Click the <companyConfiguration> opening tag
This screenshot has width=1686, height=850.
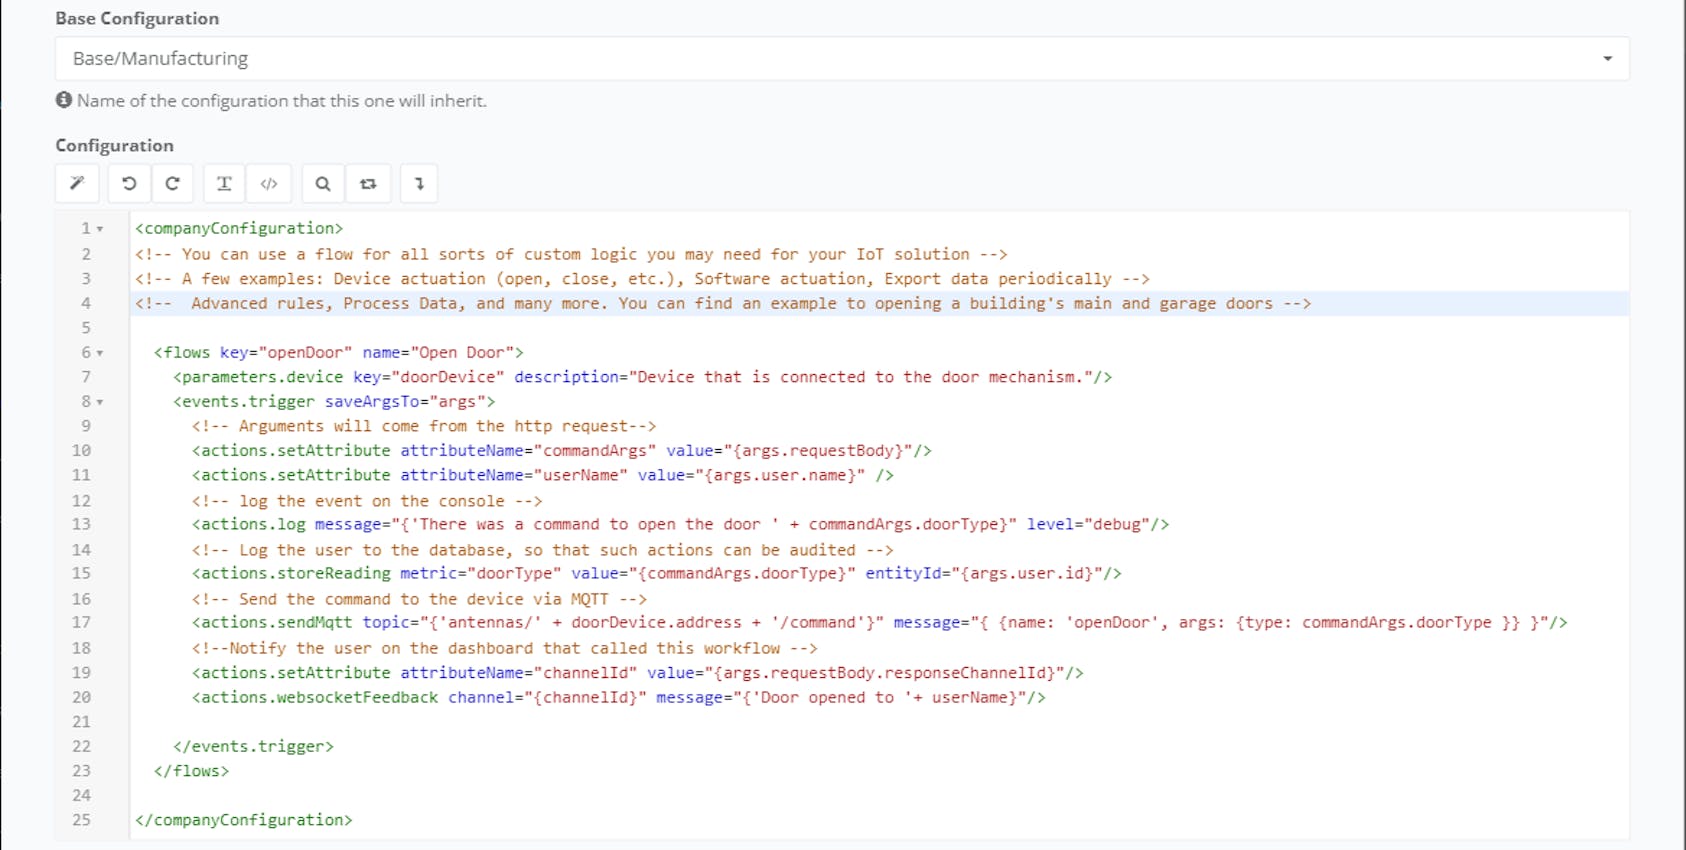[239, 229]
